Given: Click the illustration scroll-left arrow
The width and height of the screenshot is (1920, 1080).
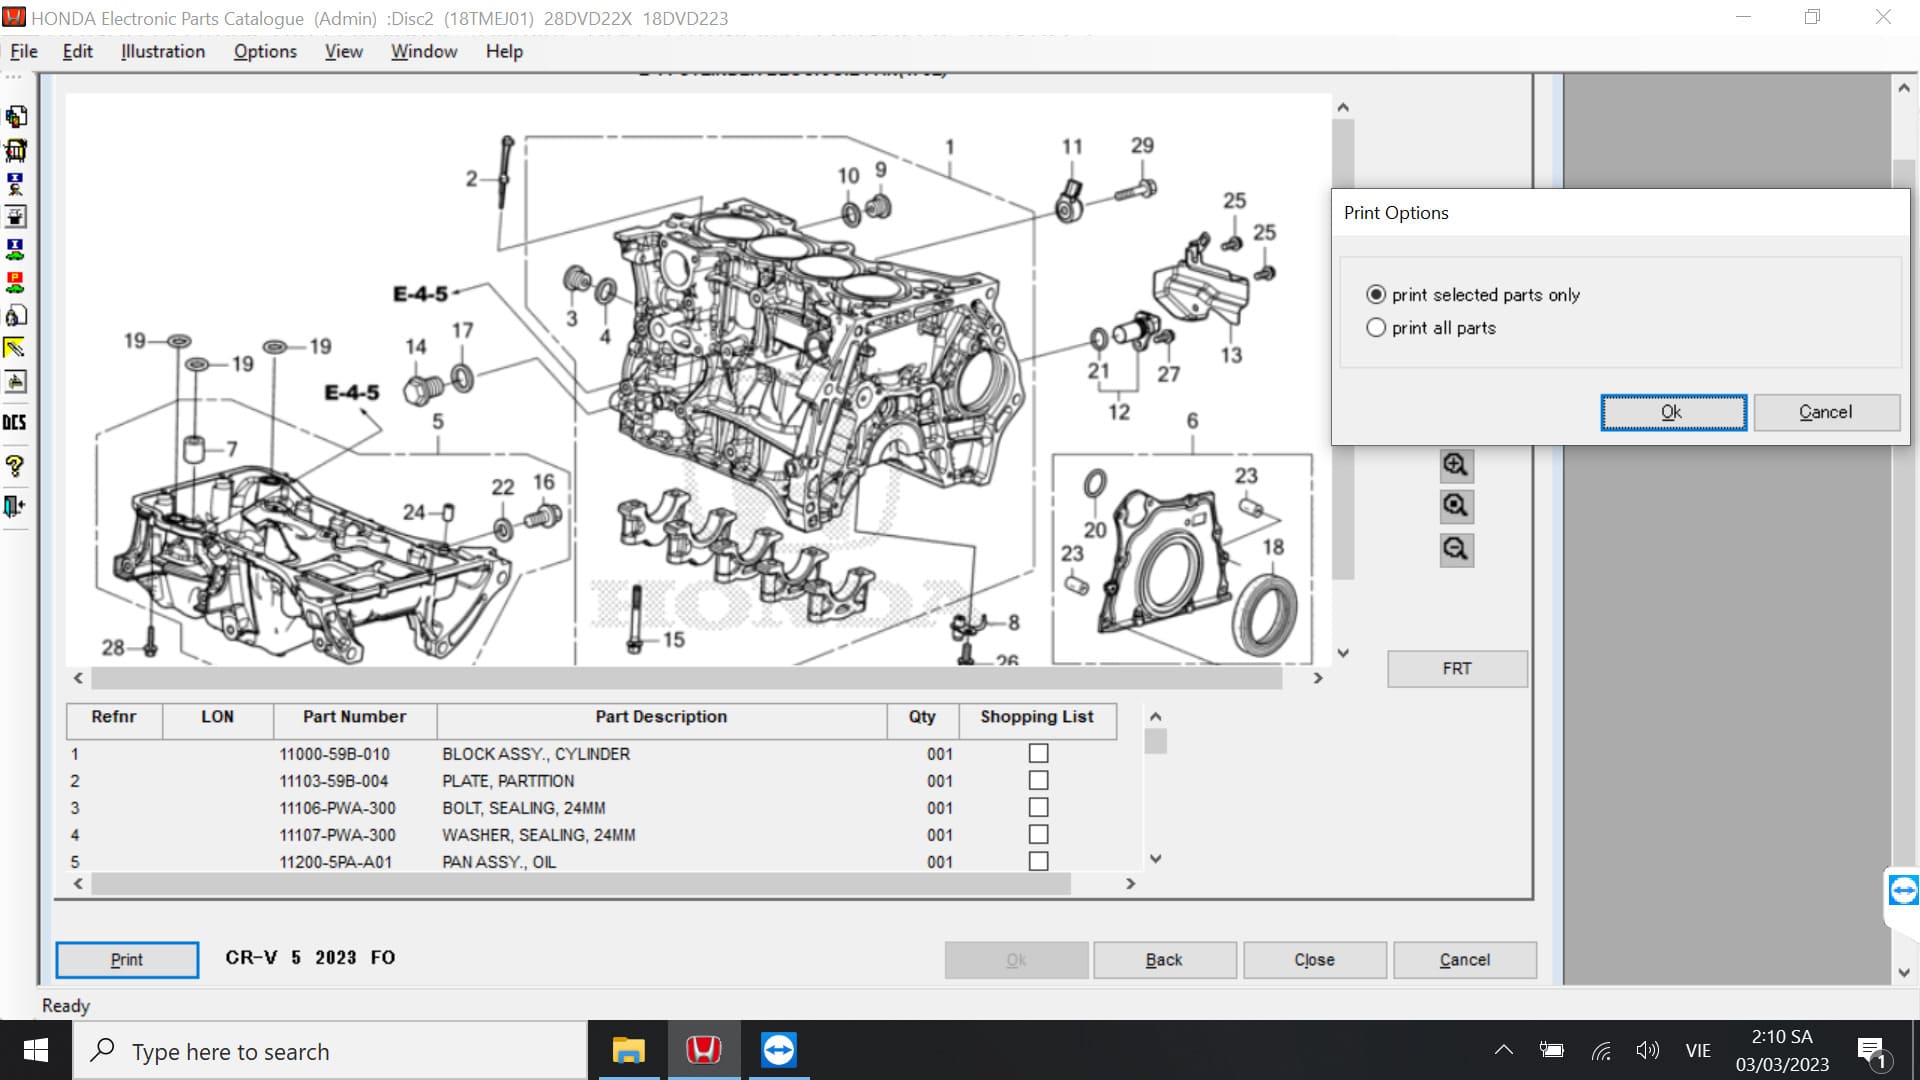Looking at the screenshot, I should tap(78, 678).
